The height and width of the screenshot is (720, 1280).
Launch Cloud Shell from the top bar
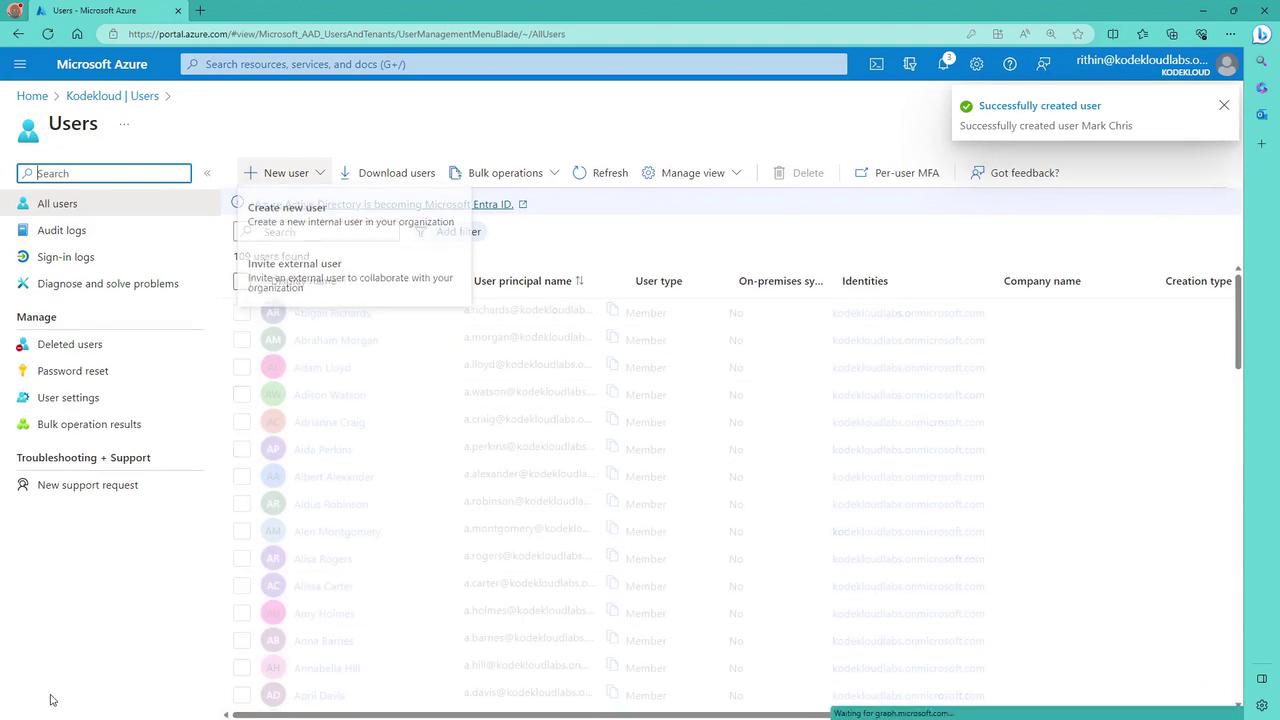[876, 64]
